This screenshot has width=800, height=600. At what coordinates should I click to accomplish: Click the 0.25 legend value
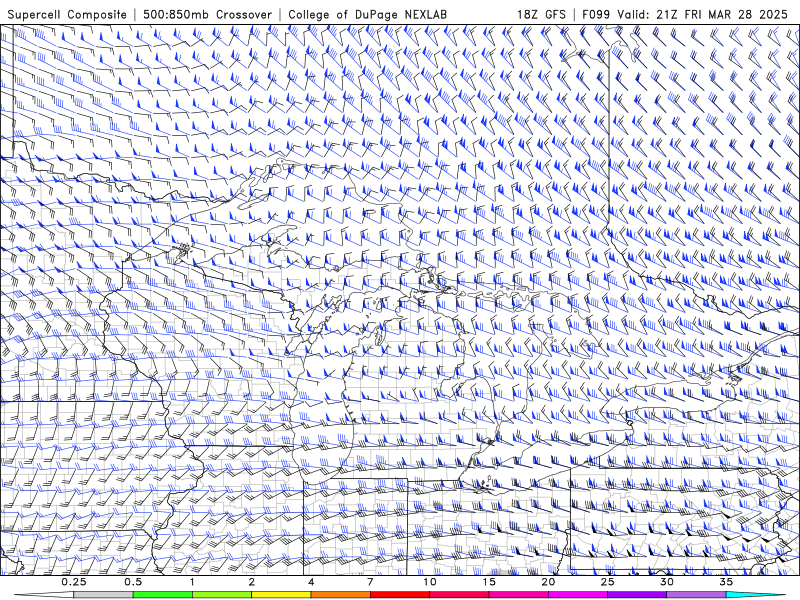74,582
